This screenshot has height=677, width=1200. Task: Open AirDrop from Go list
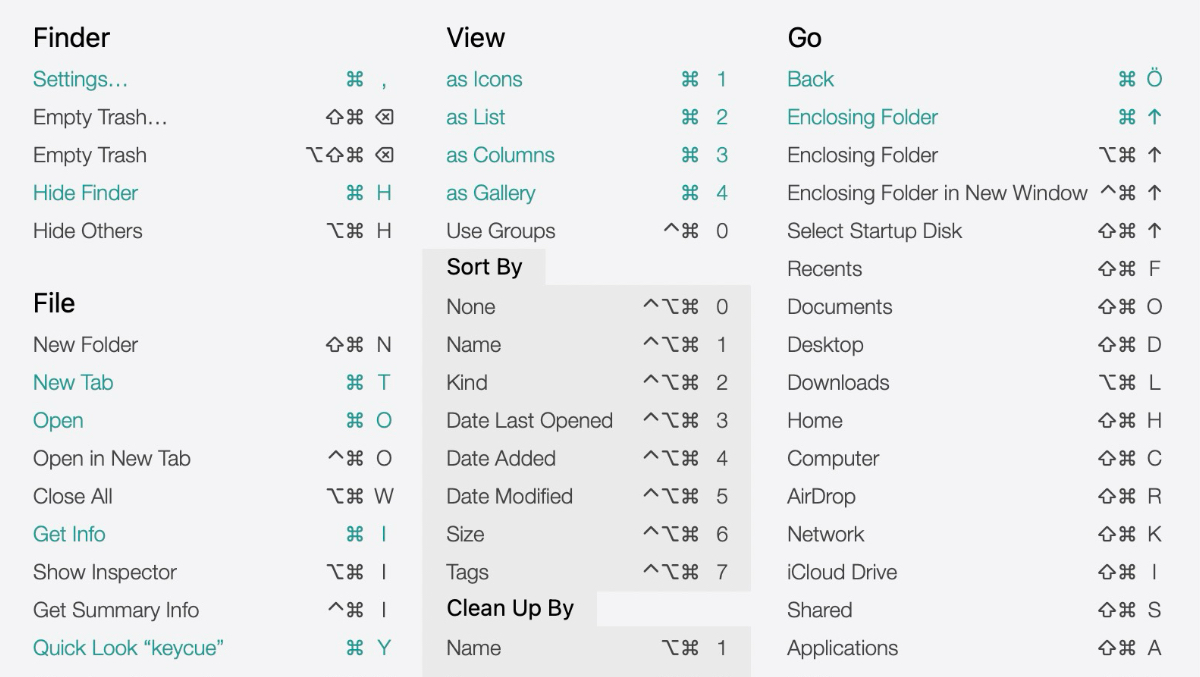(x=821, y=497)
